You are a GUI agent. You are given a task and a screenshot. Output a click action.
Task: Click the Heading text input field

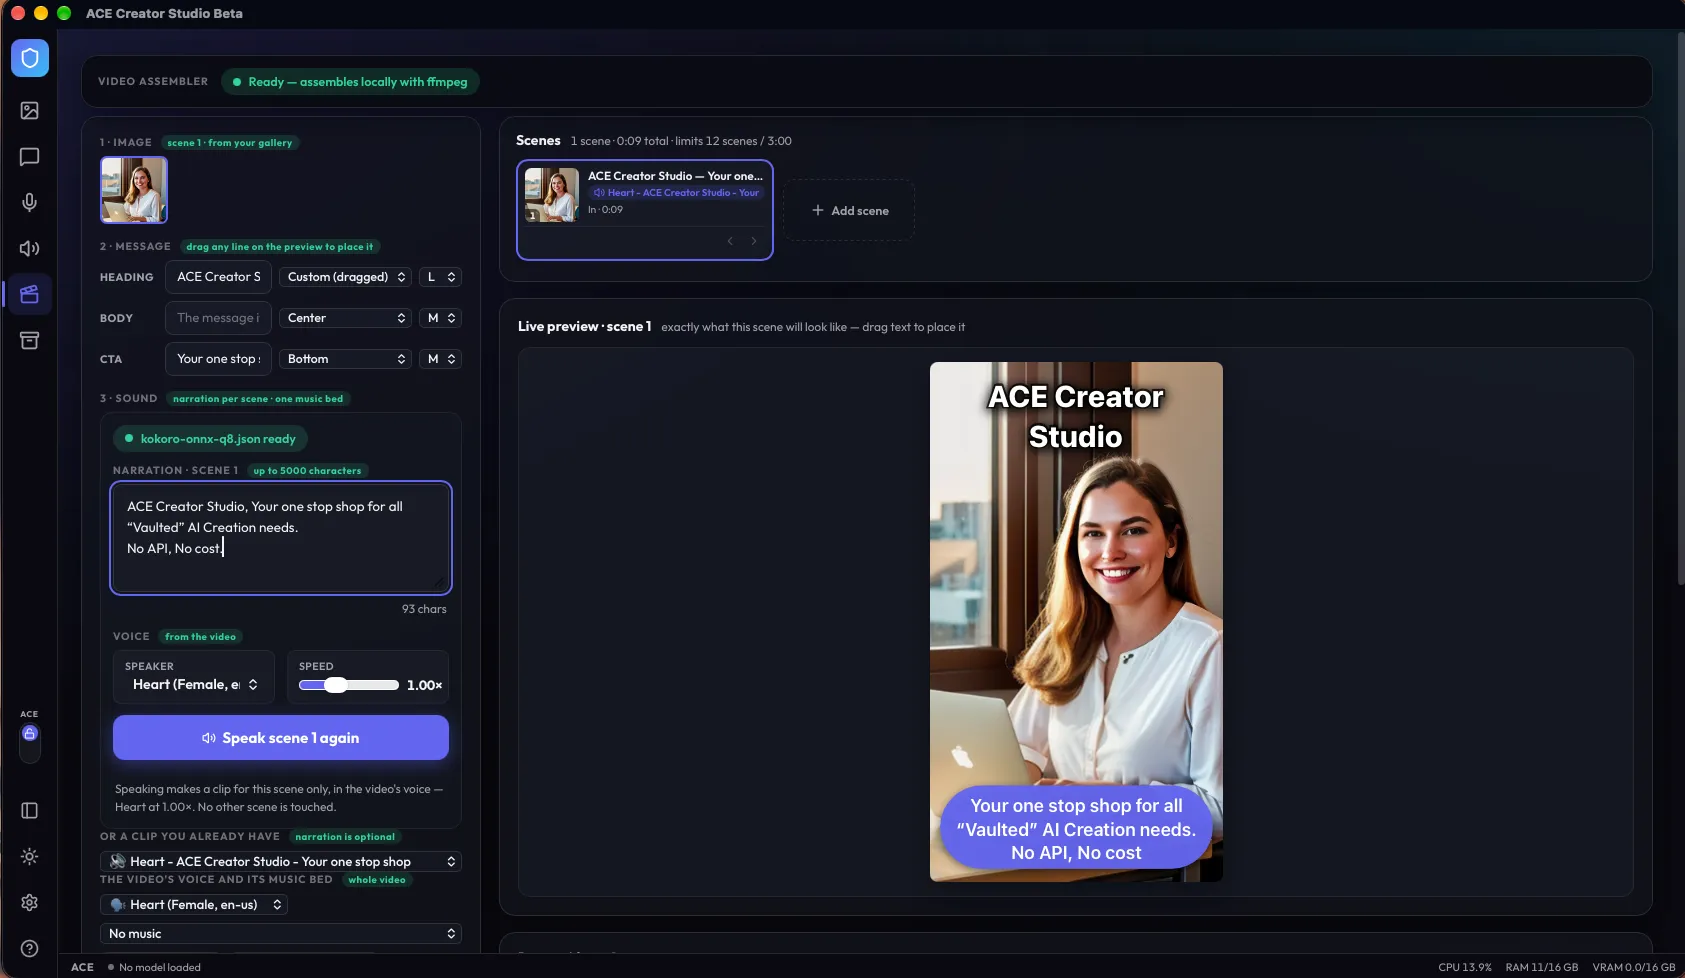[x=218, y=277]
